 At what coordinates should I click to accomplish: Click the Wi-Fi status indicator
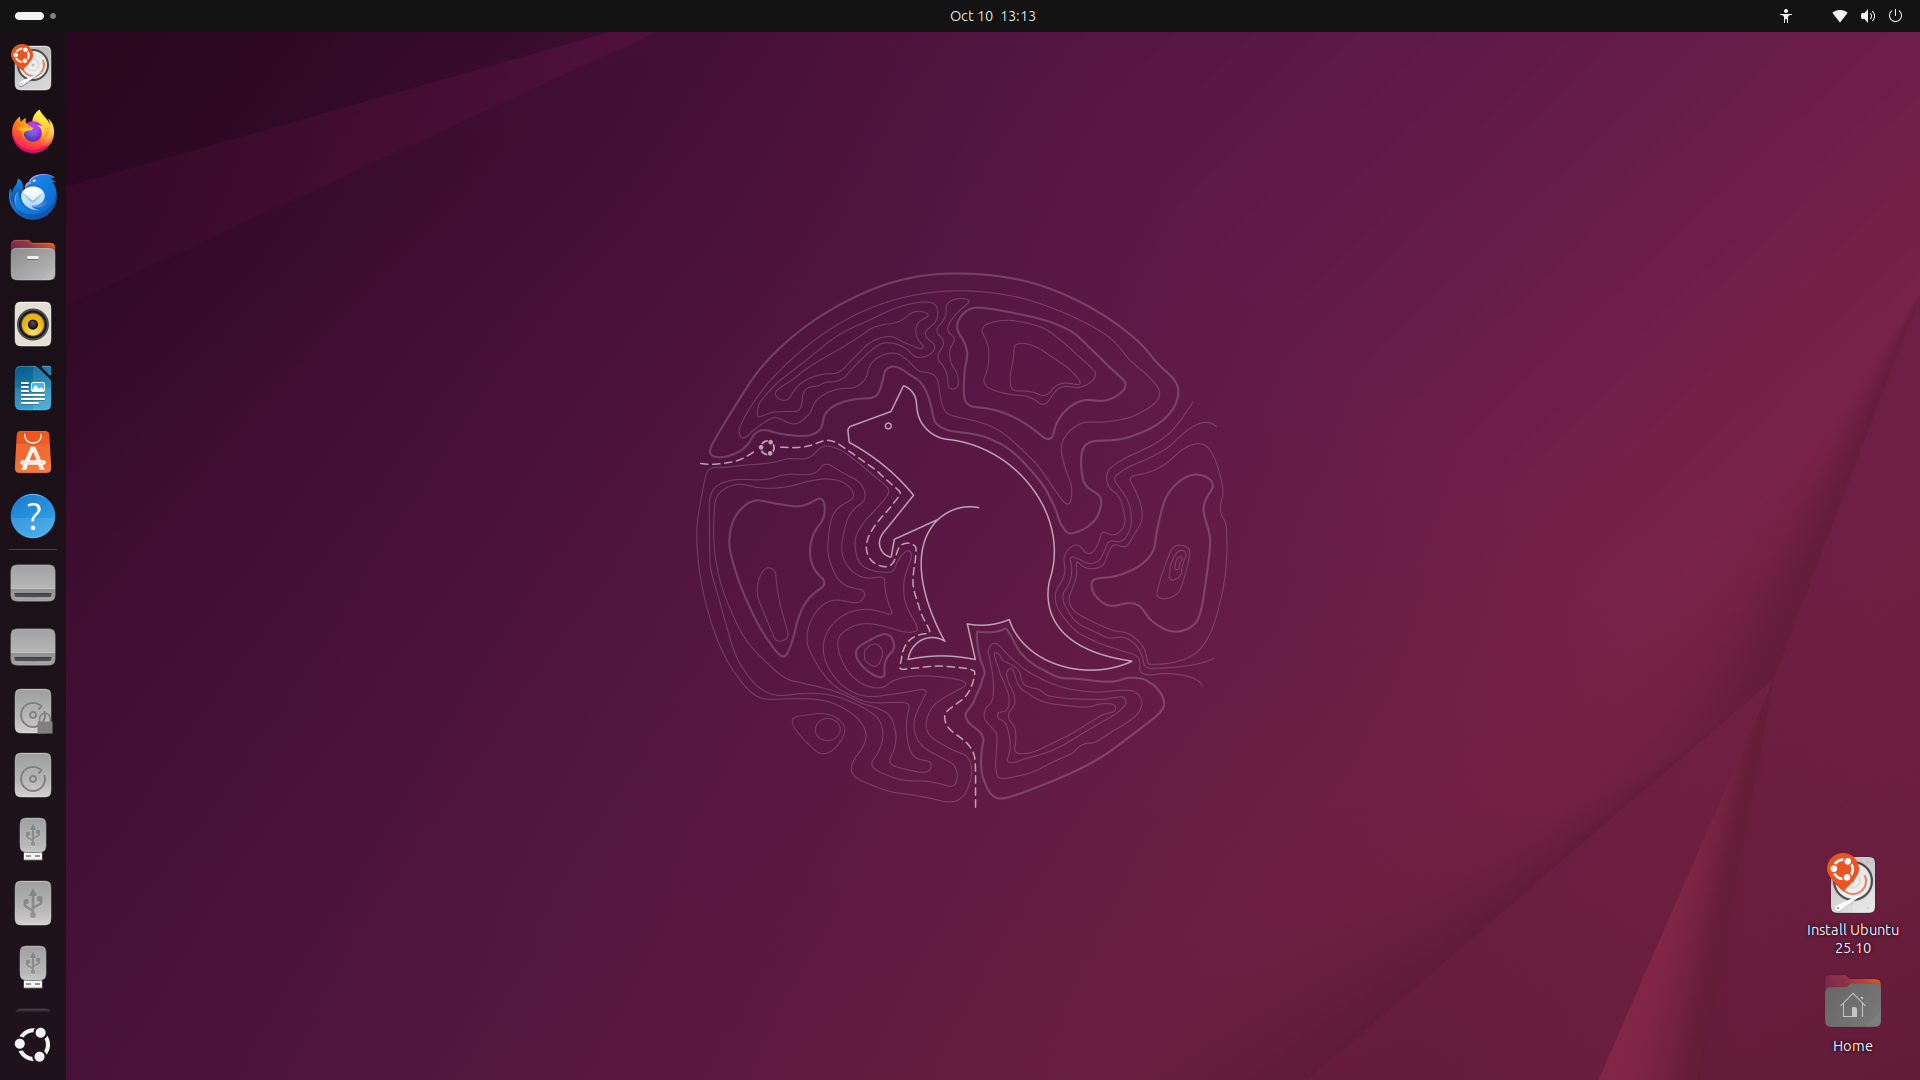click(x=1838, y=16)
